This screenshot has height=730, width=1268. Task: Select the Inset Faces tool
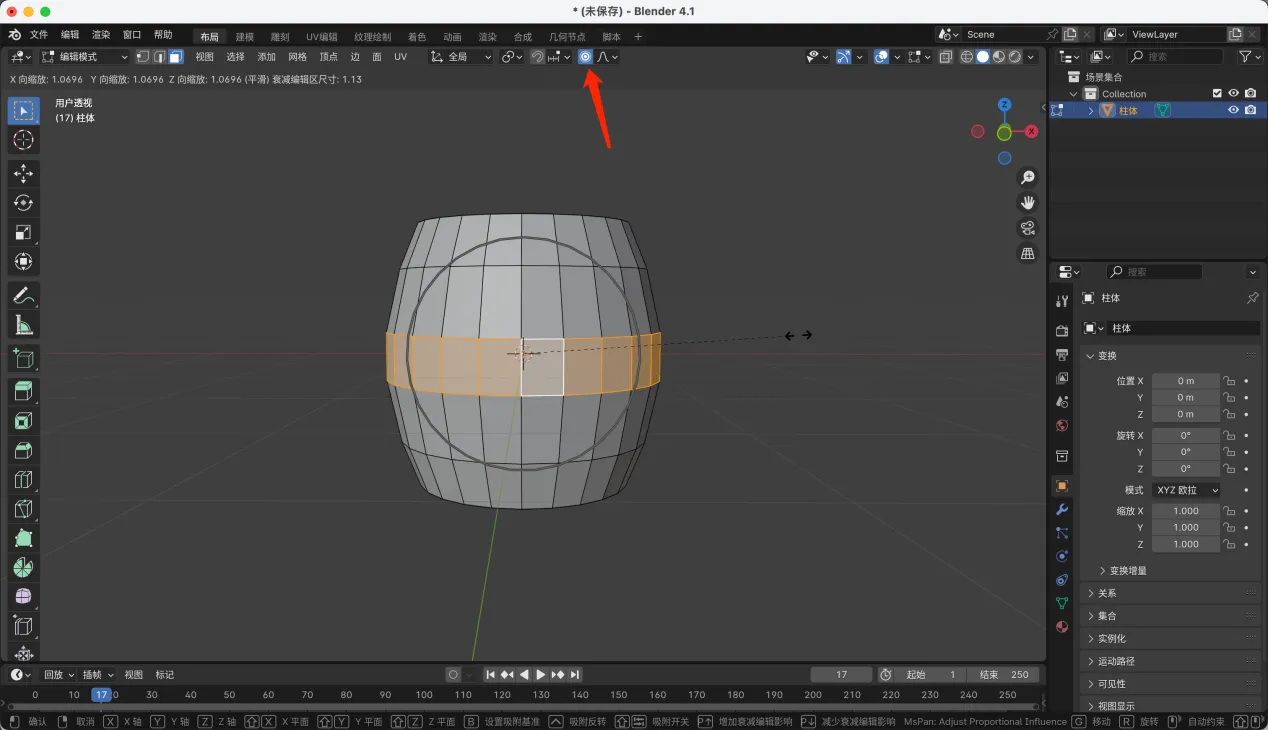(24, 421)
